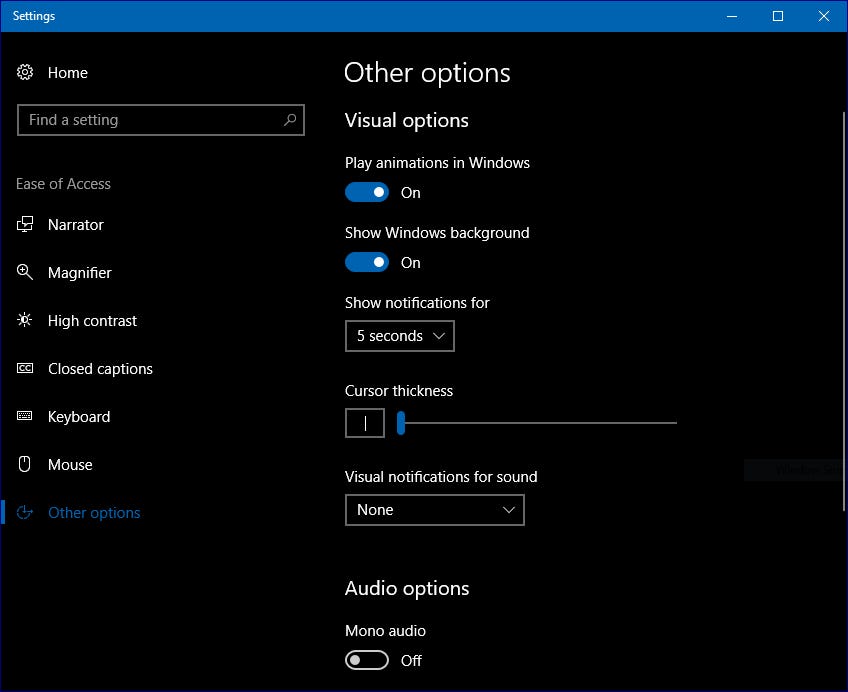Click the High contrast sun icon

coord(24,320)
